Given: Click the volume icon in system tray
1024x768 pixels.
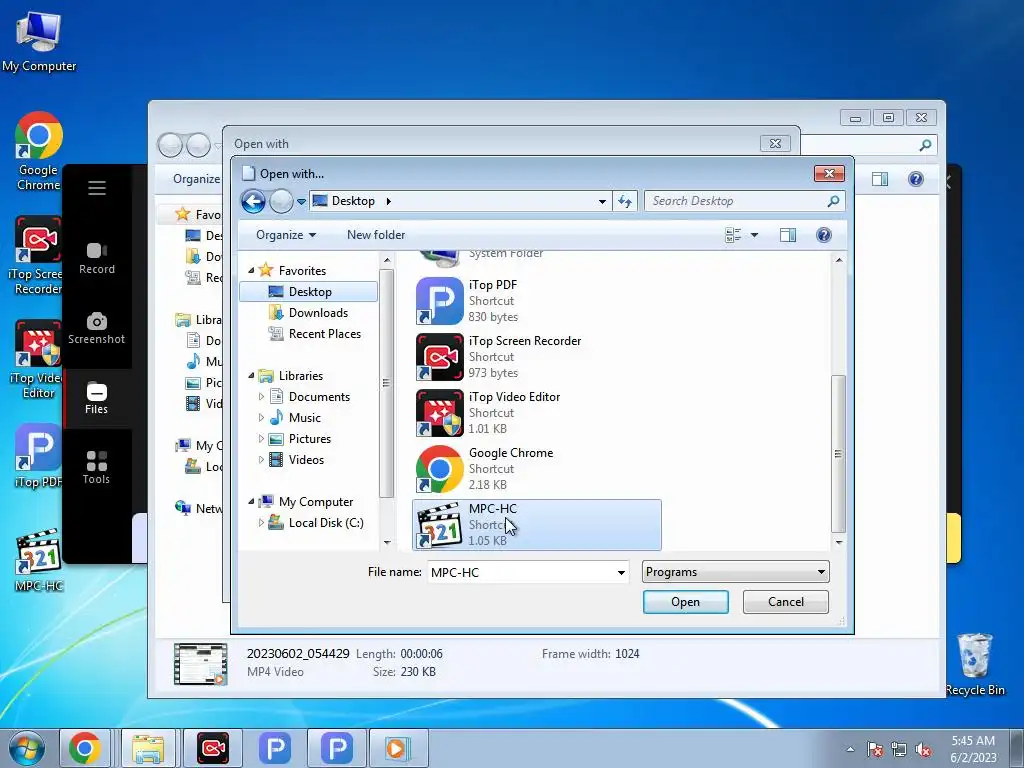Looking at the screenshot, I should (x=923, y=750).
